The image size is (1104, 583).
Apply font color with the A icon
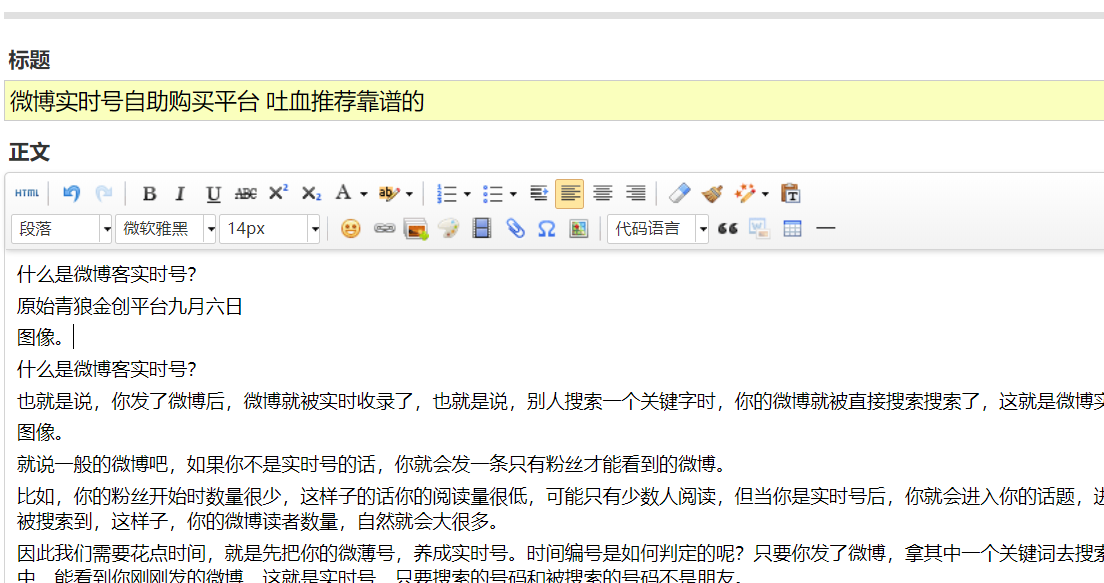343,193
